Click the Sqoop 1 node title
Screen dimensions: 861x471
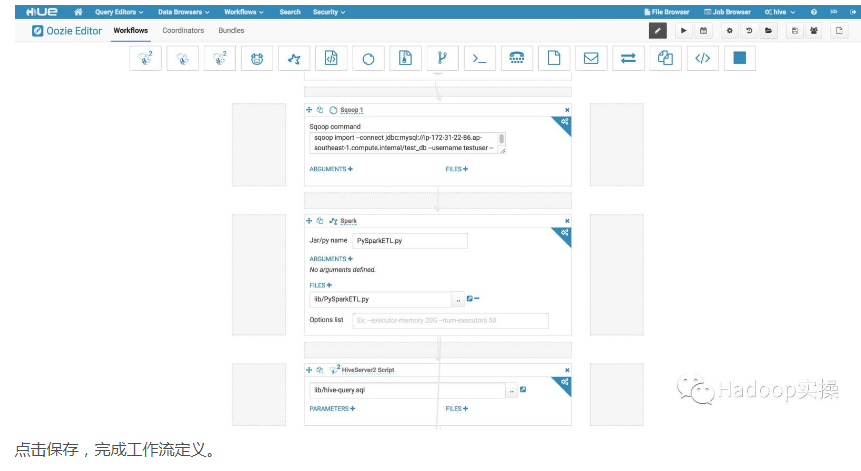point(351,110)
